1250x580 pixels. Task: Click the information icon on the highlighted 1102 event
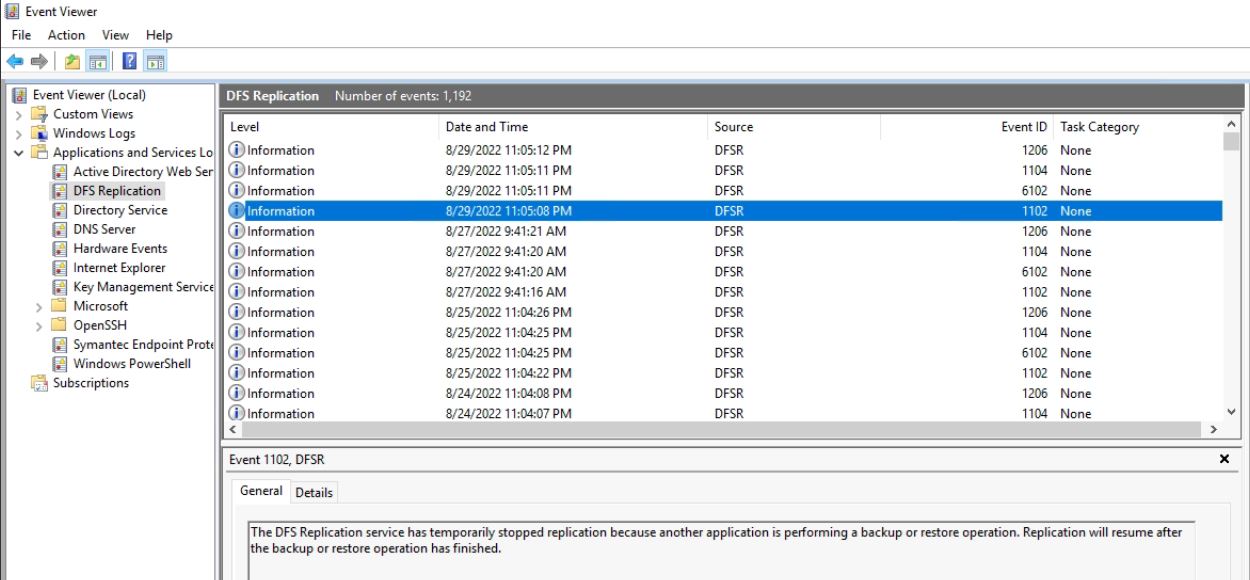pyautogui.click(x=238, y=210)
